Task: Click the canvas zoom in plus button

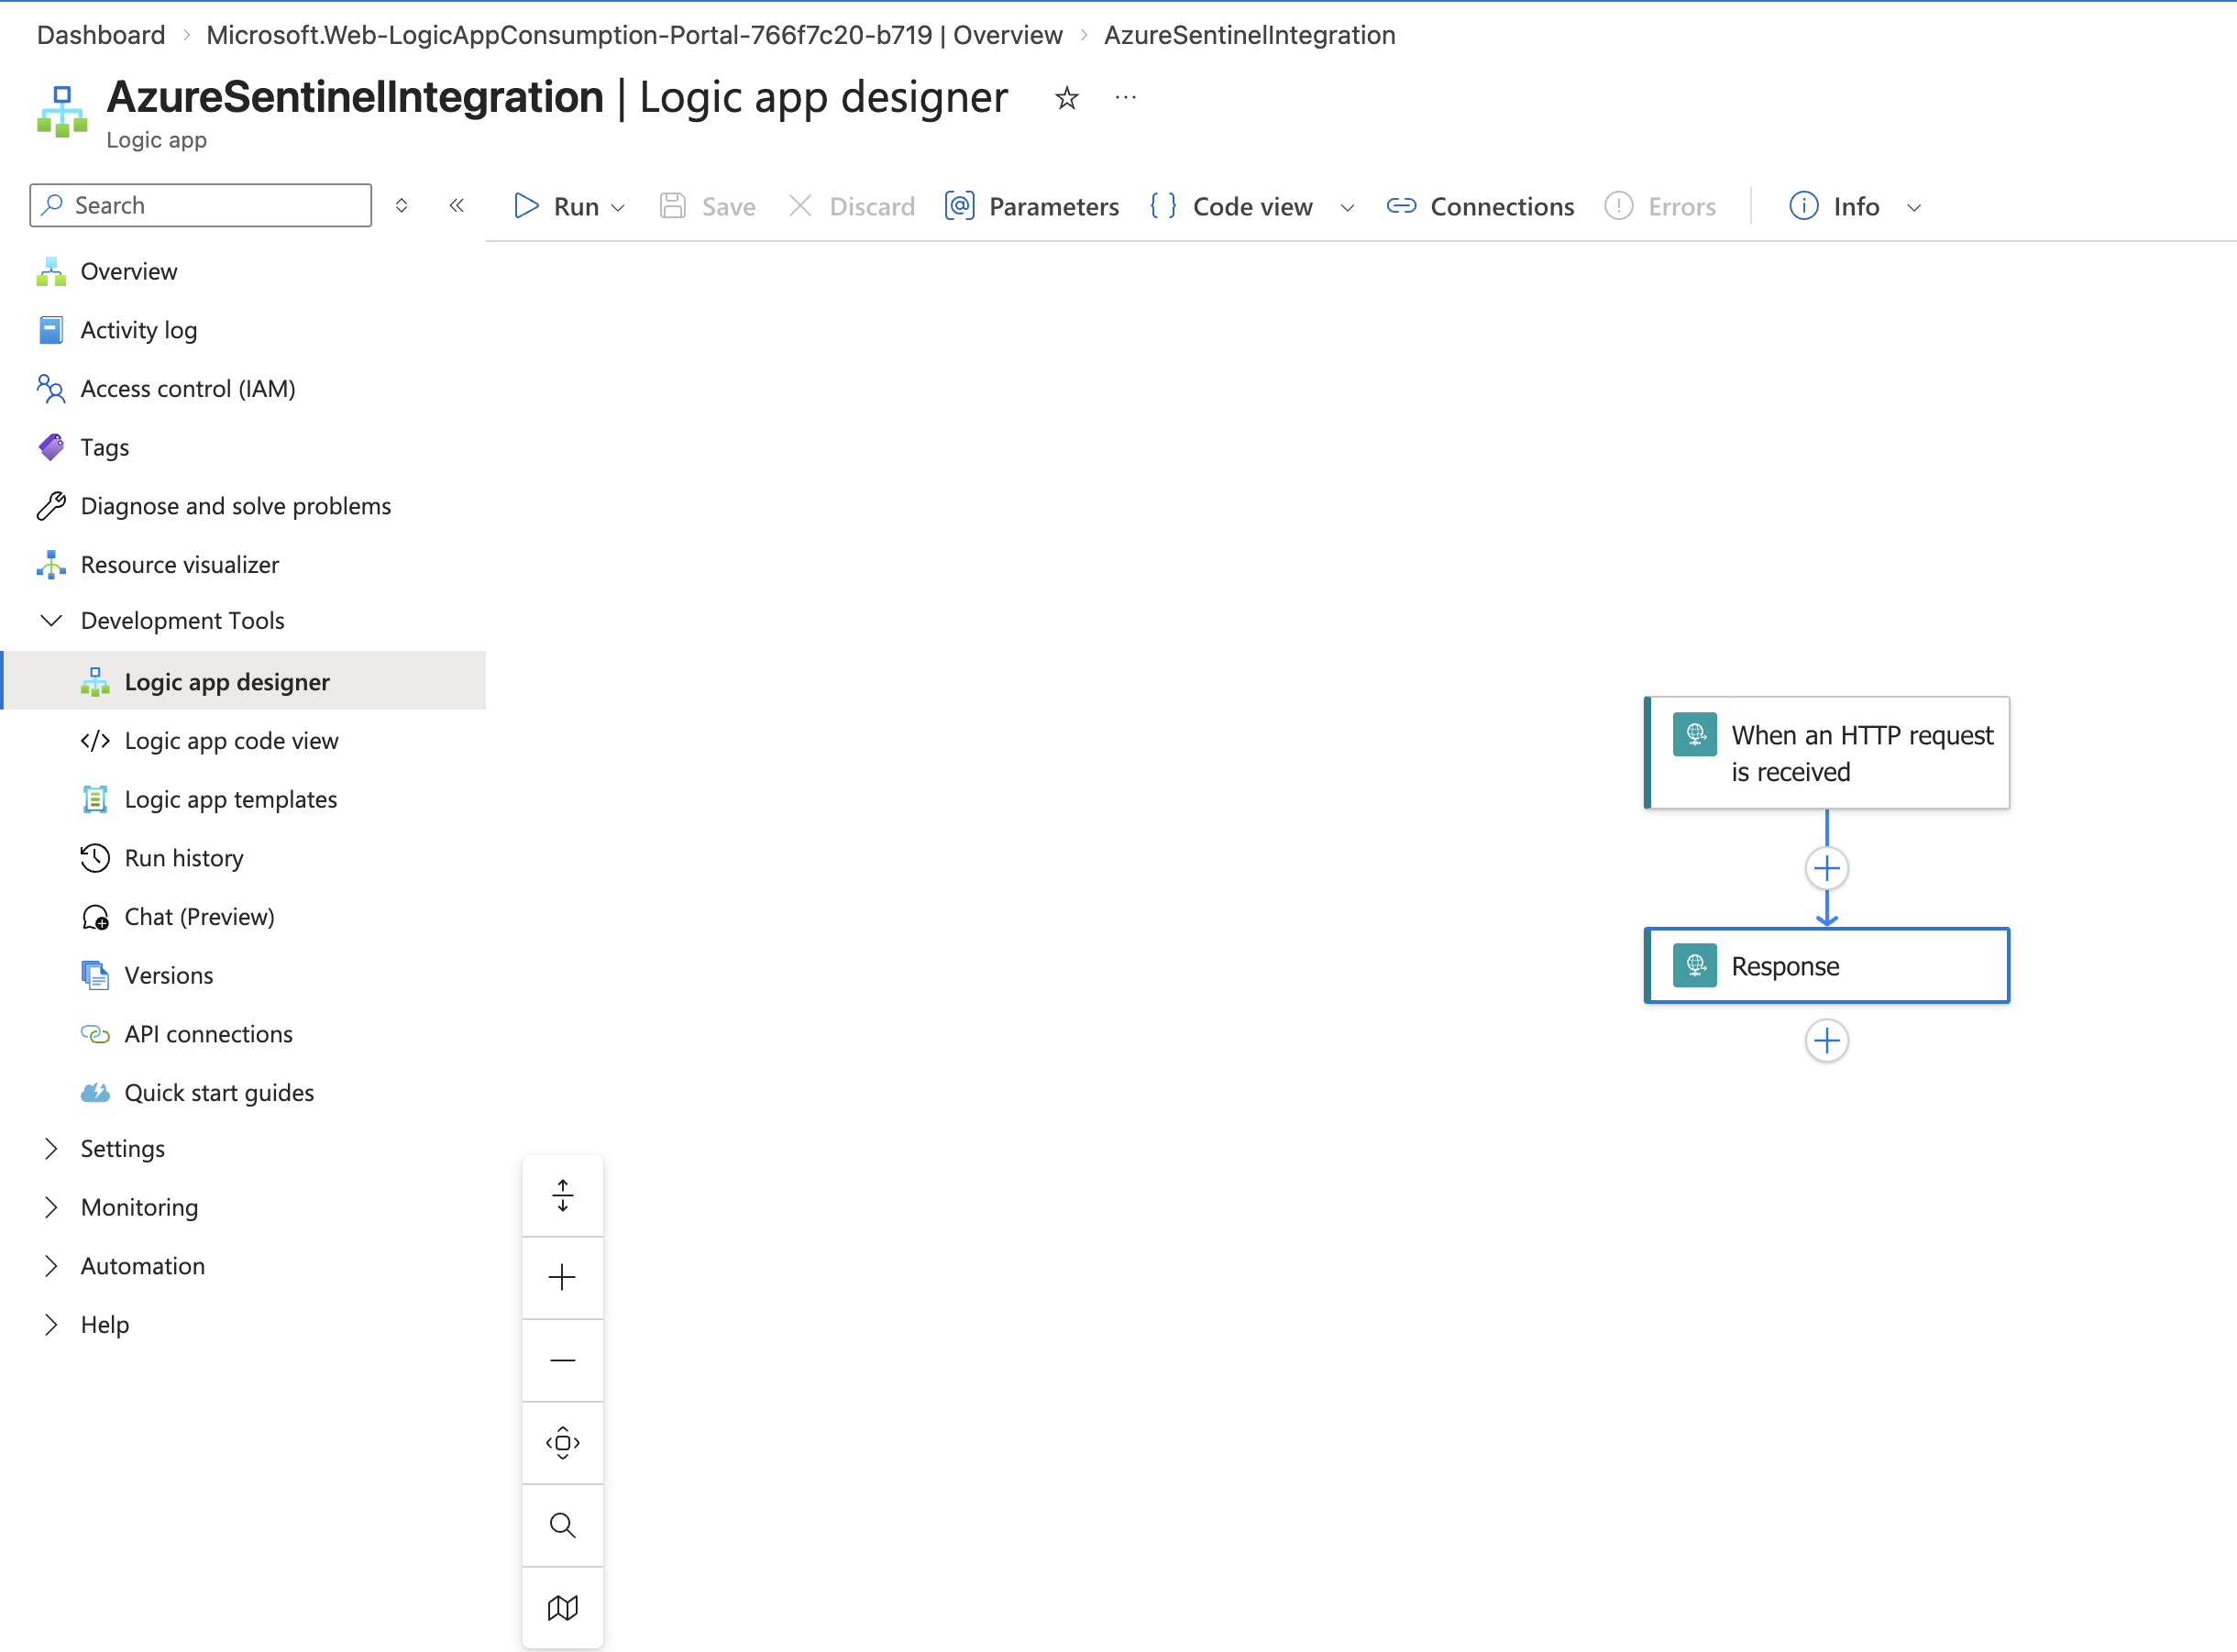Action: tap(562, 1277)
